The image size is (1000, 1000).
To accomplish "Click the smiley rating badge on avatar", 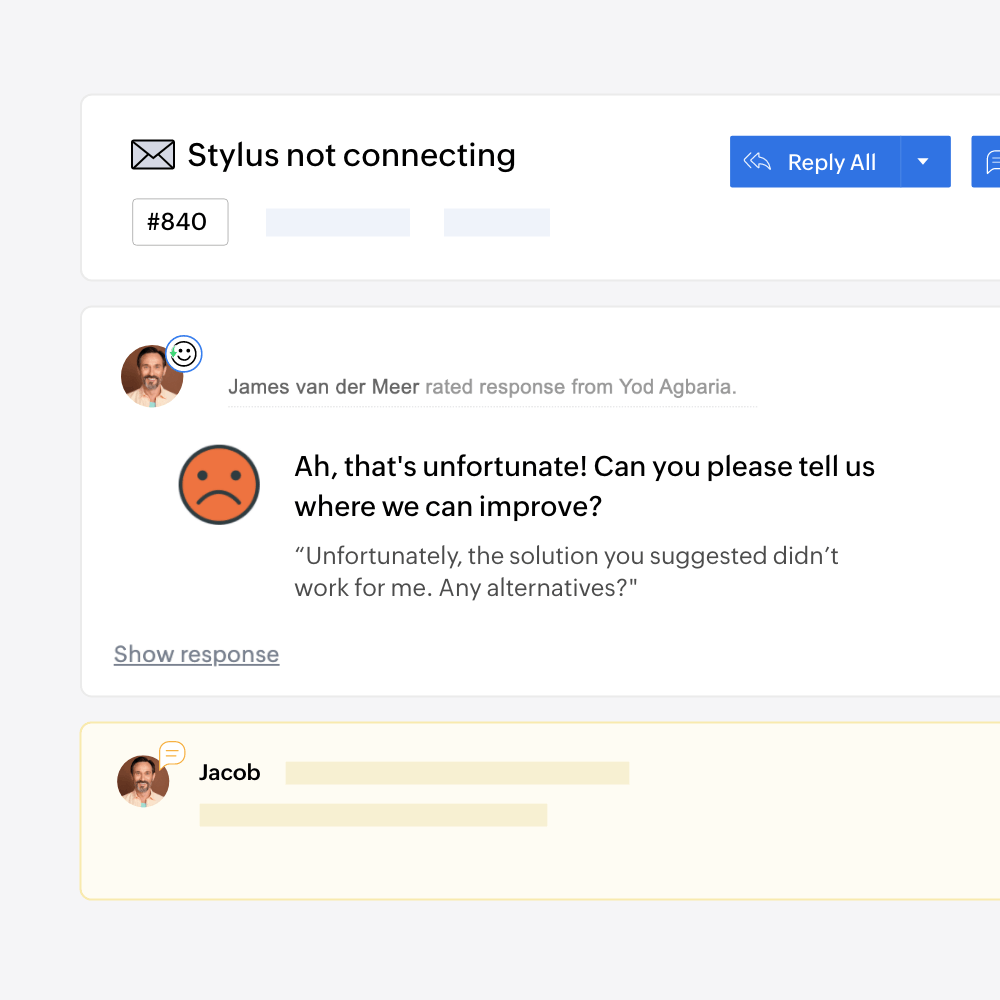I will click(184, 354).
